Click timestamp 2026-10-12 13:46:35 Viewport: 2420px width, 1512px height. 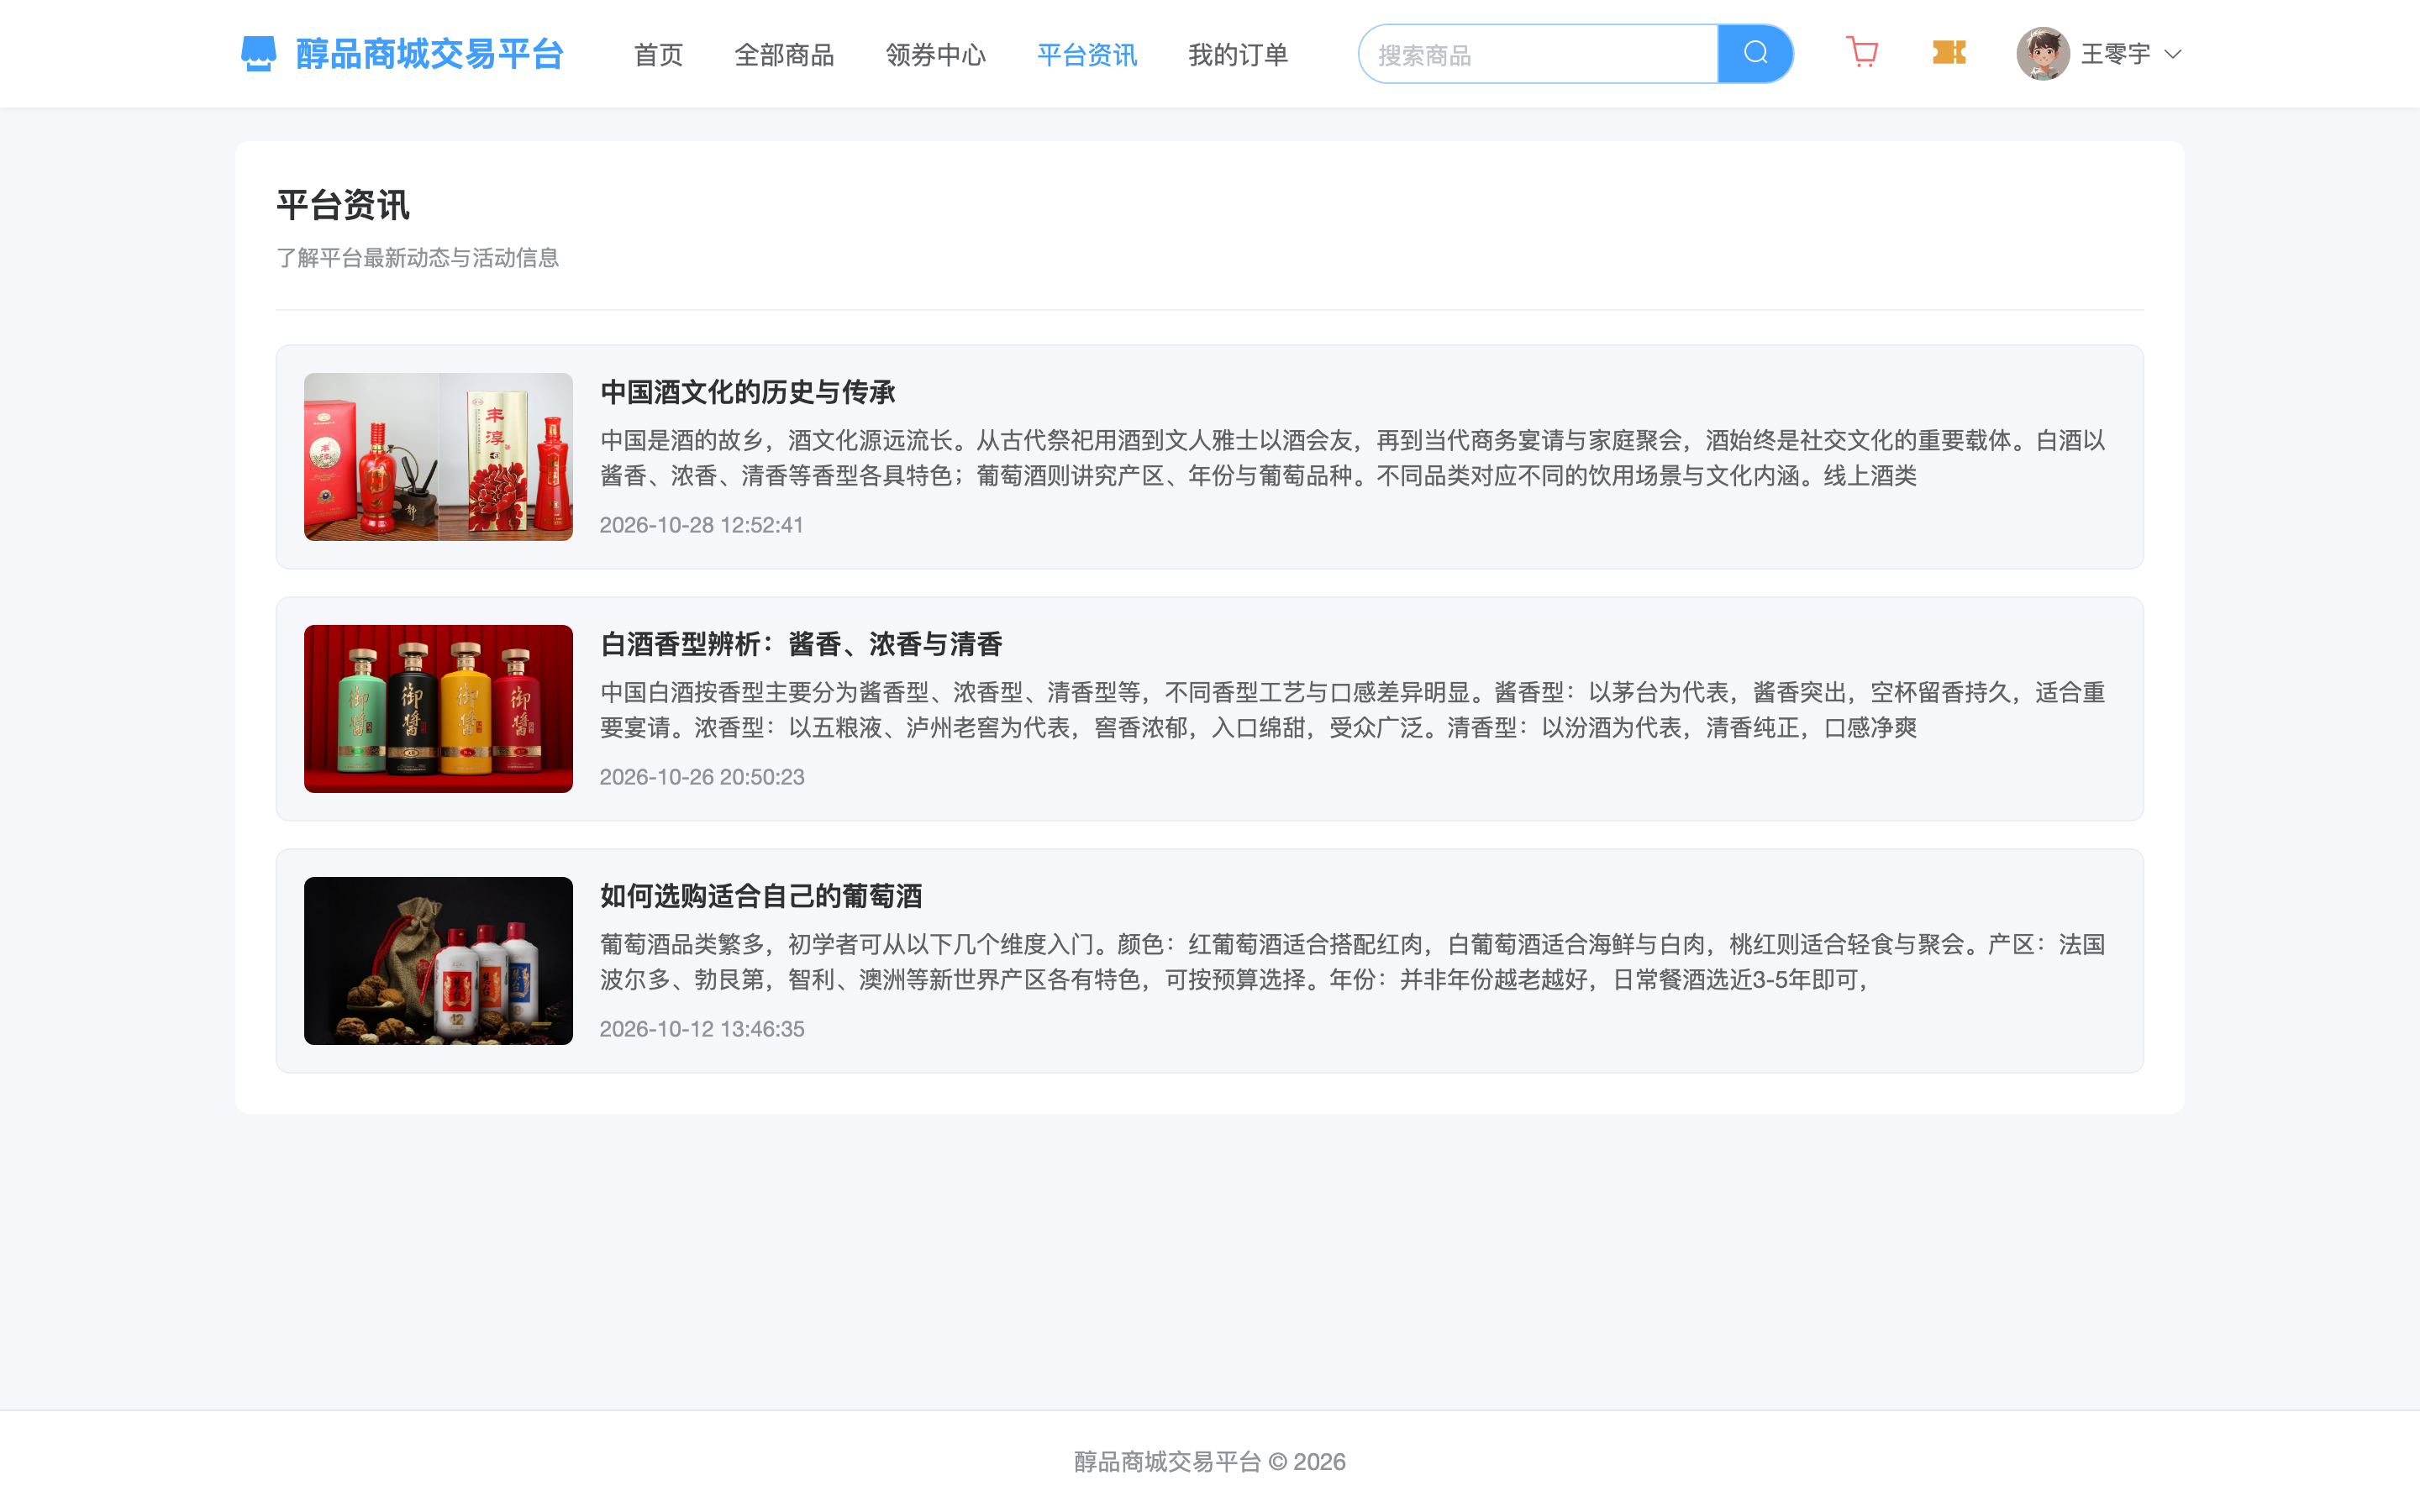tap(701, 1029)
